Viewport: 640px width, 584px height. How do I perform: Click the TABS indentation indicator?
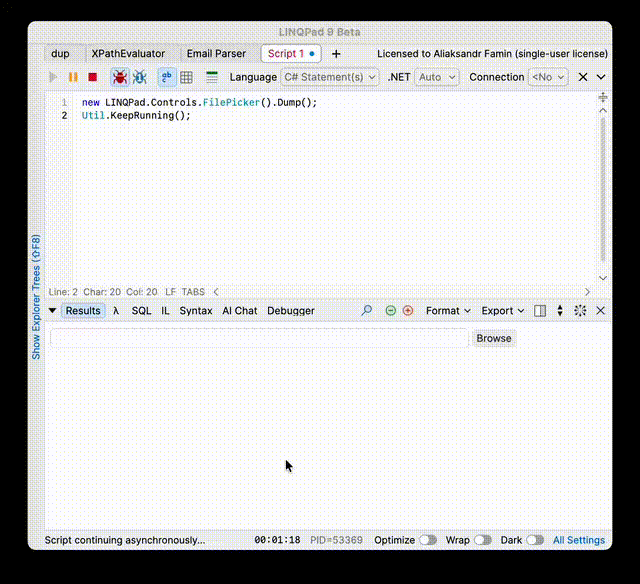(x=193, y=292)
